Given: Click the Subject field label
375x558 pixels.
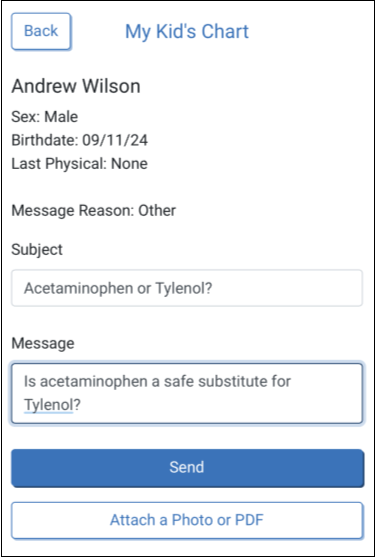Looking at the screenshot, I should pos(37,250).
